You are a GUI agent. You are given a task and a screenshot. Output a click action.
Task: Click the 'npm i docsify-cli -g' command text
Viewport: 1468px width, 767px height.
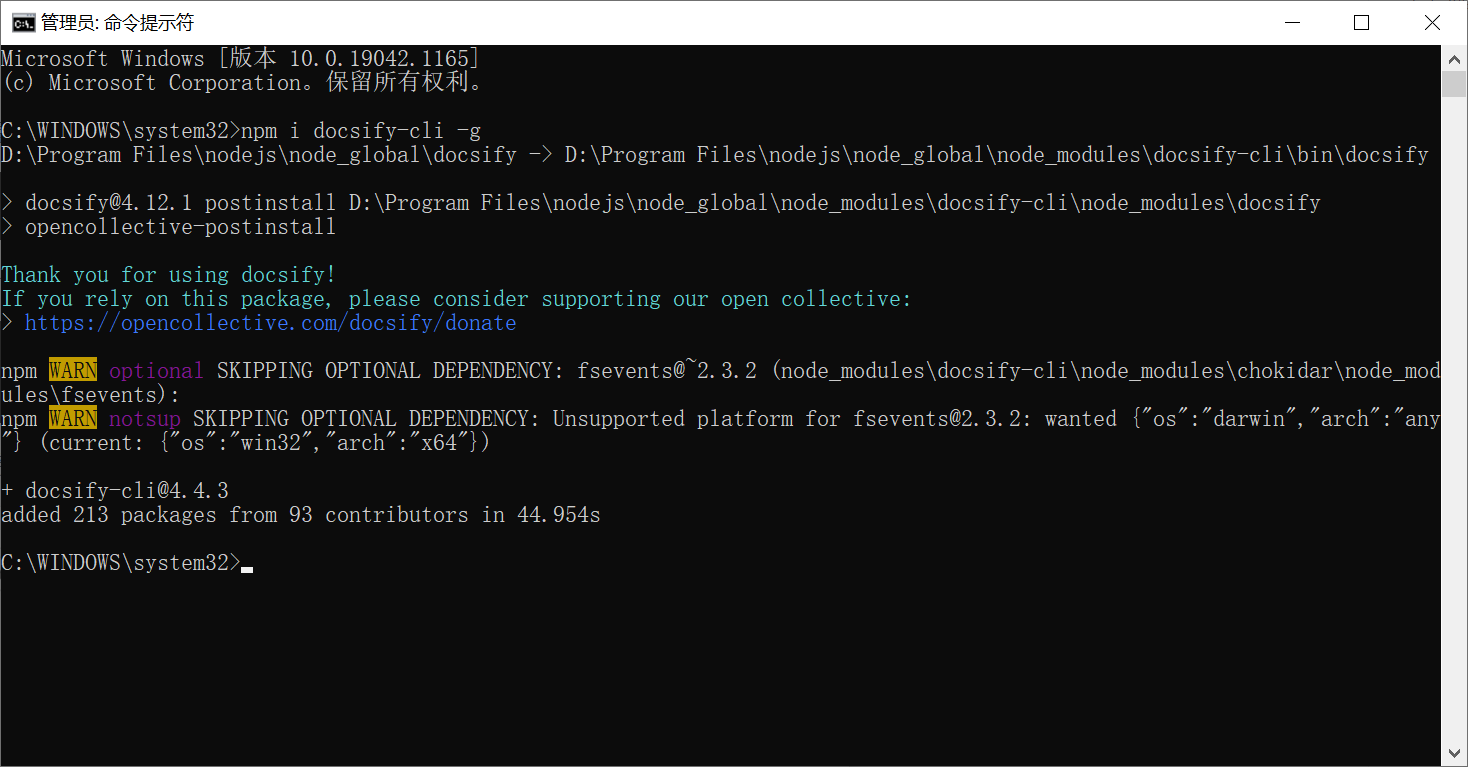361,130
